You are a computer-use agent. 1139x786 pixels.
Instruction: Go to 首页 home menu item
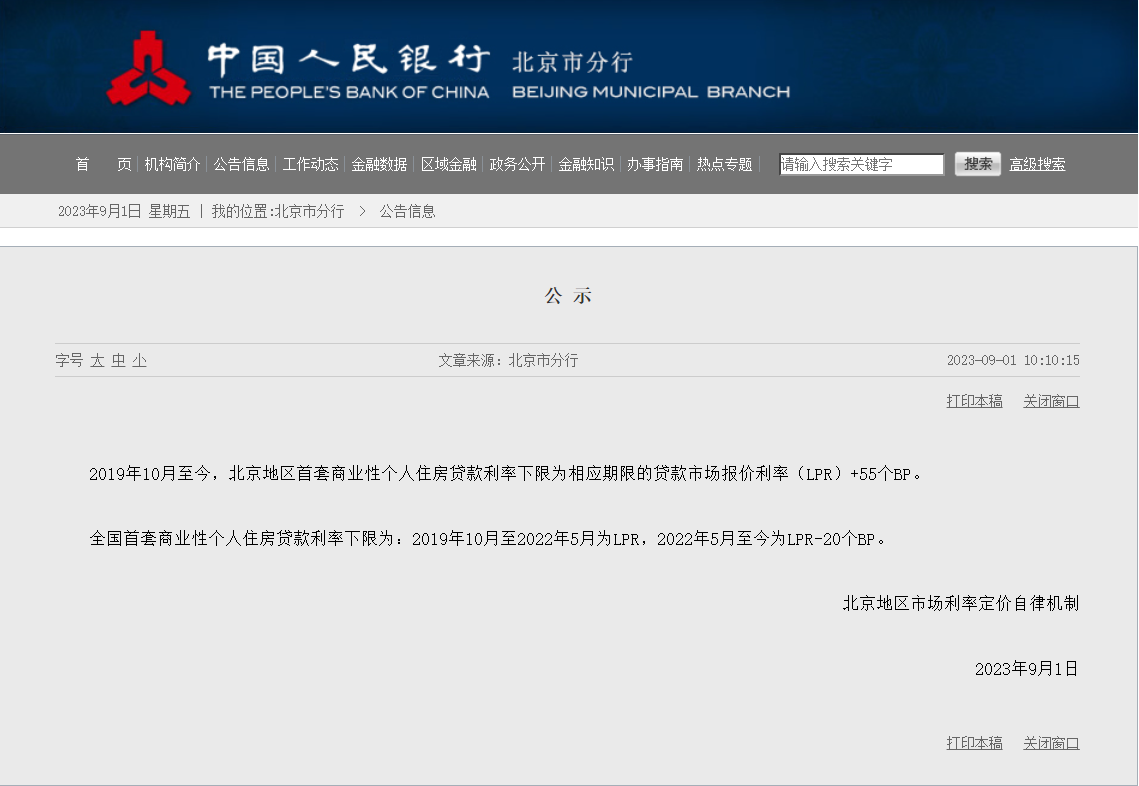coord(103,164)
